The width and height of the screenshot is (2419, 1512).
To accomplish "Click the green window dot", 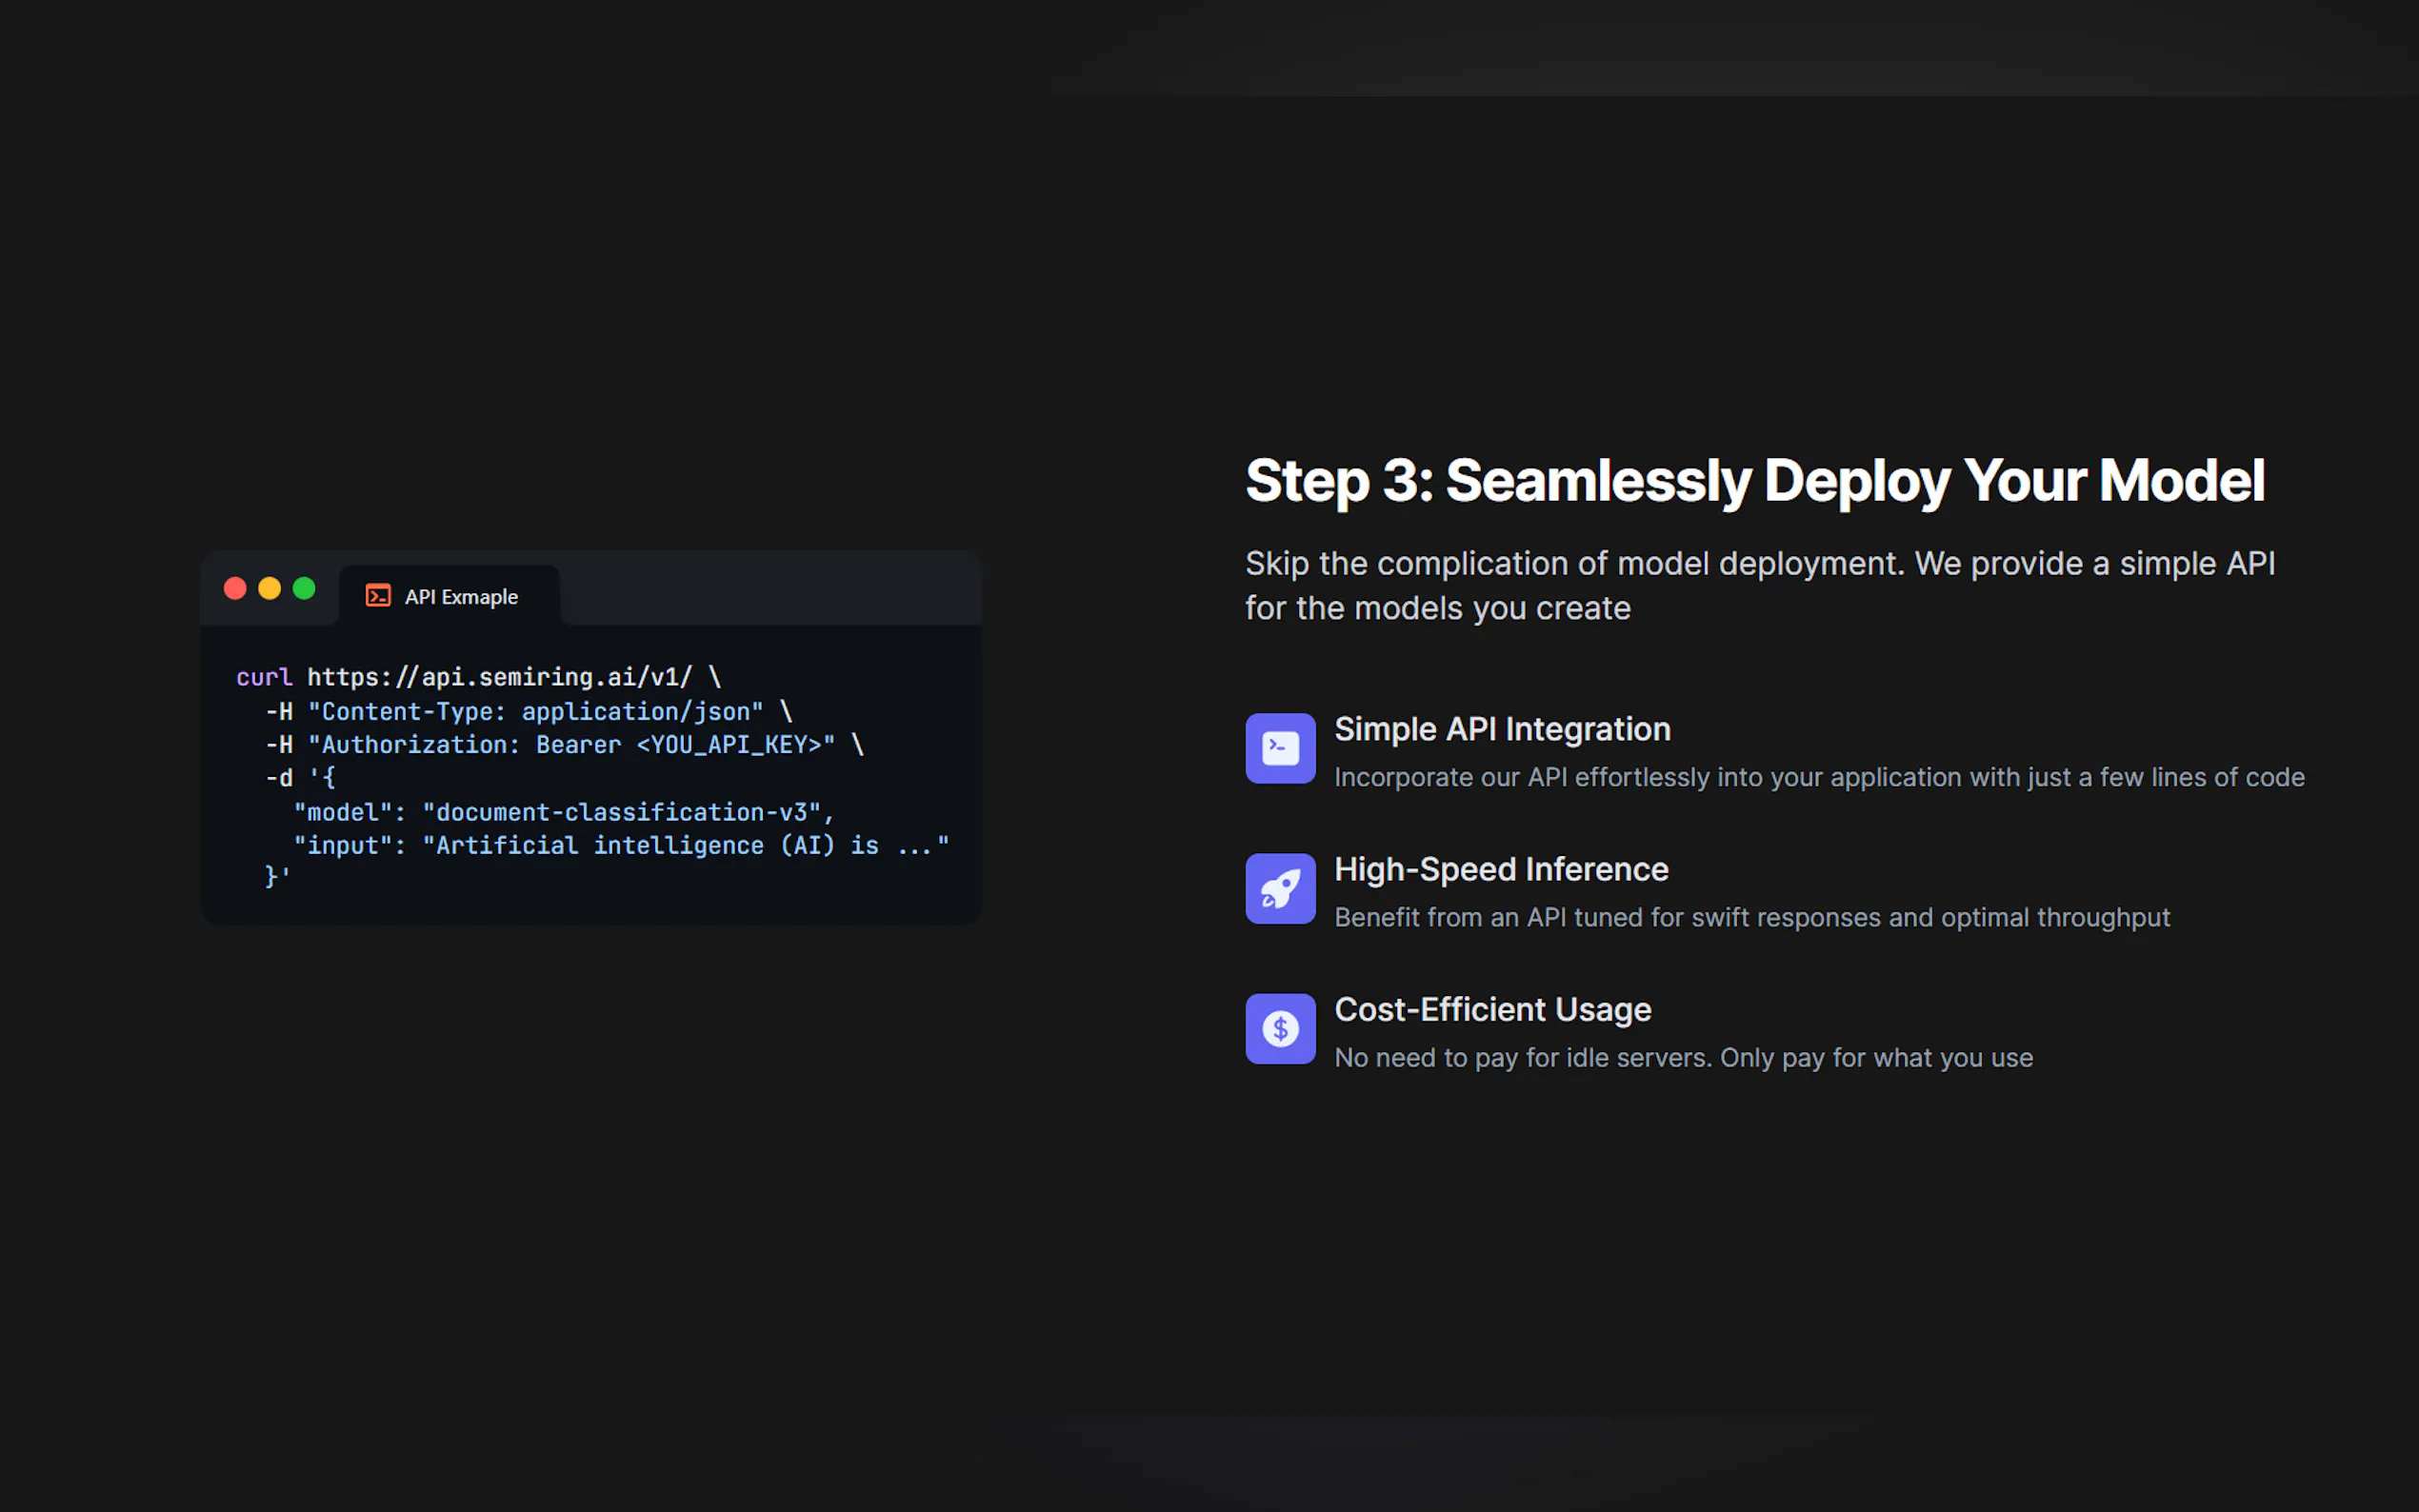I will [304, 588].
